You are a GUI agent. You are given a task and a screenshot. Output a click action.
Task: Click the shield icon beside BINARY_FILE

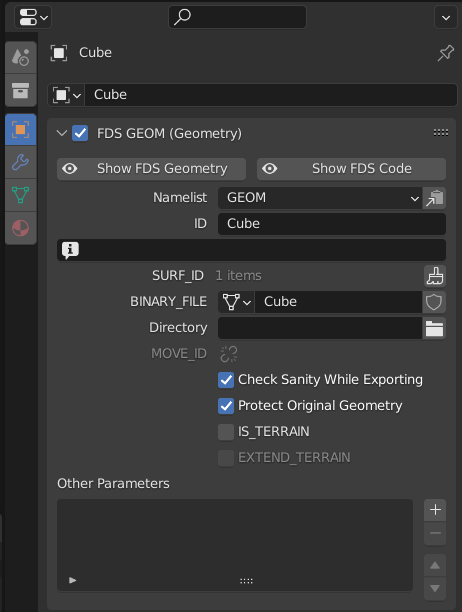[x=434, y=302]
